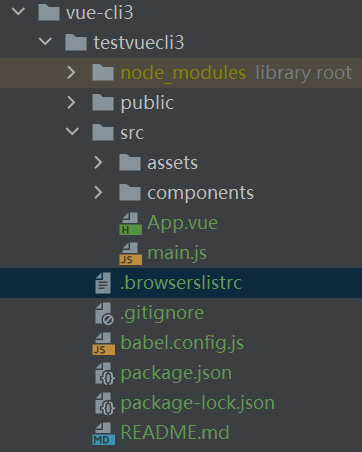Select the assets folder name
Screen dimensions: 362x452
[x=173, y=163]
